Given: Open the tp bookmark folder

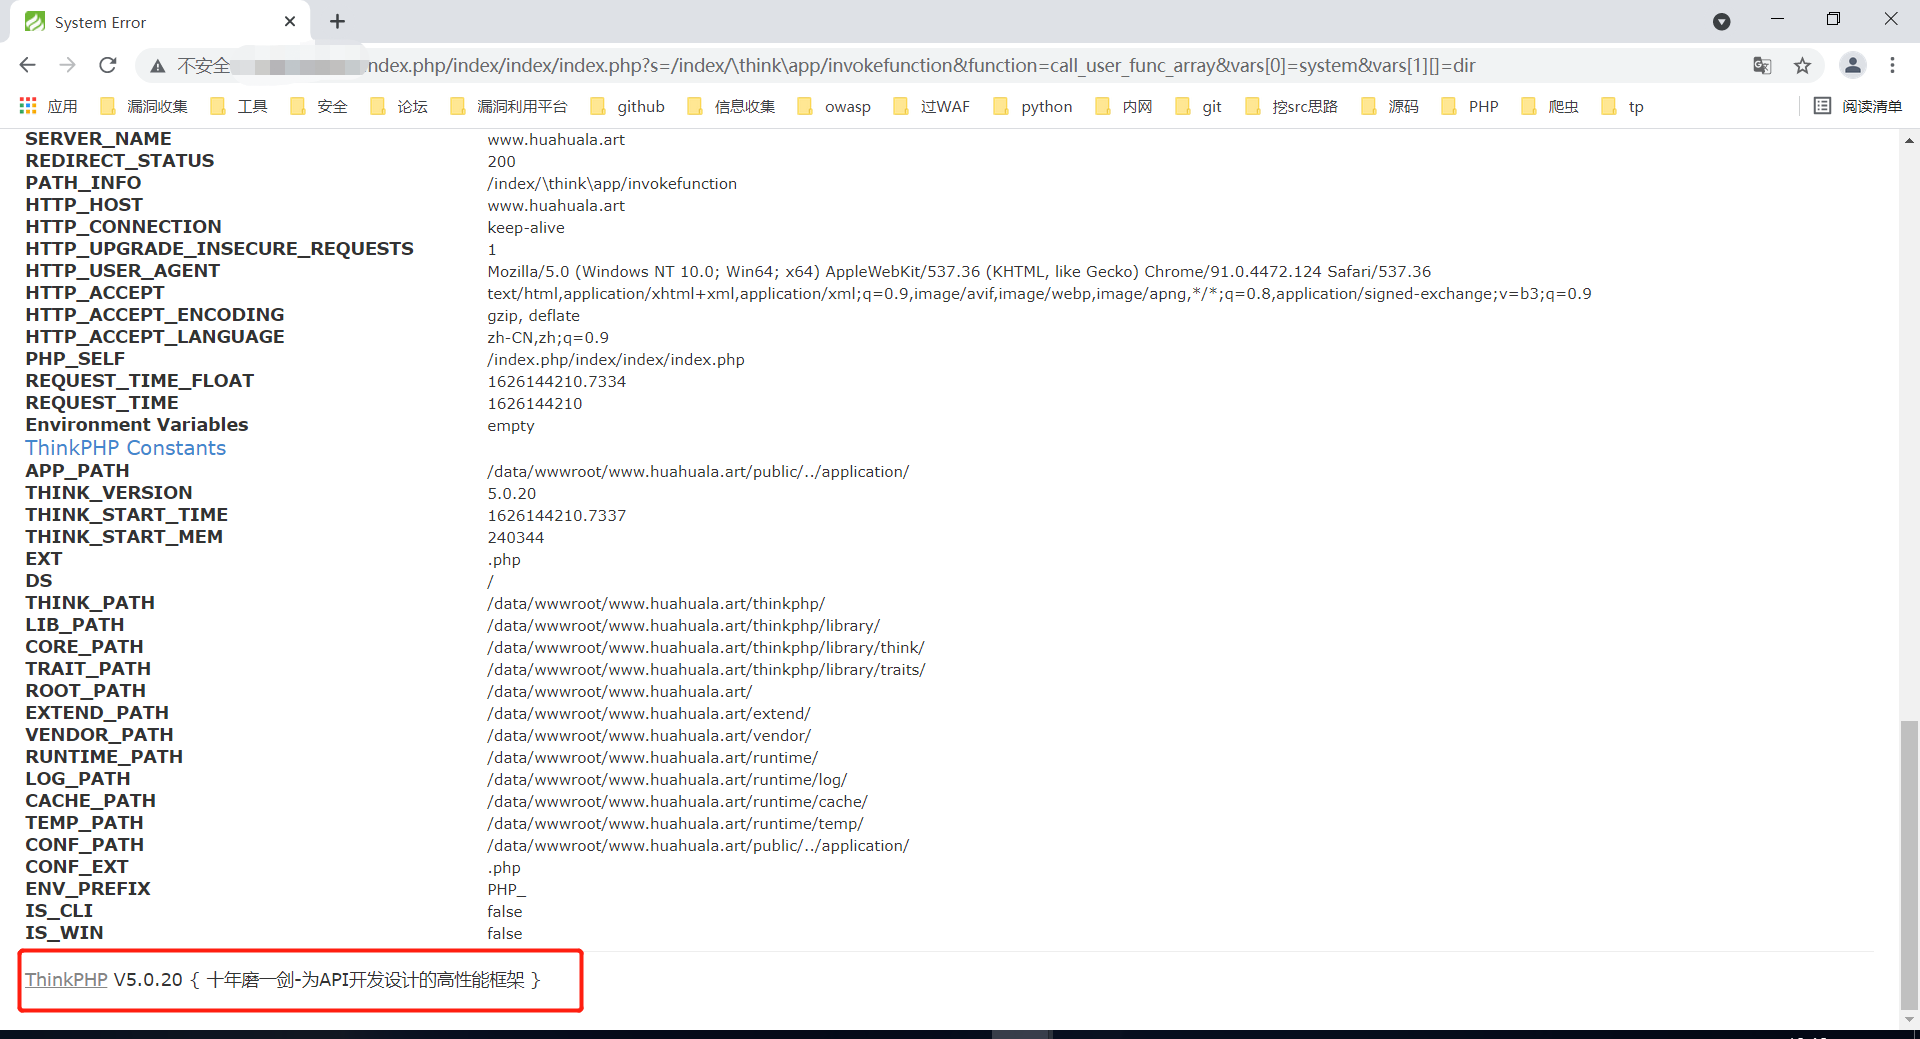Looking at the screenshot, I should coord(1622,106).
